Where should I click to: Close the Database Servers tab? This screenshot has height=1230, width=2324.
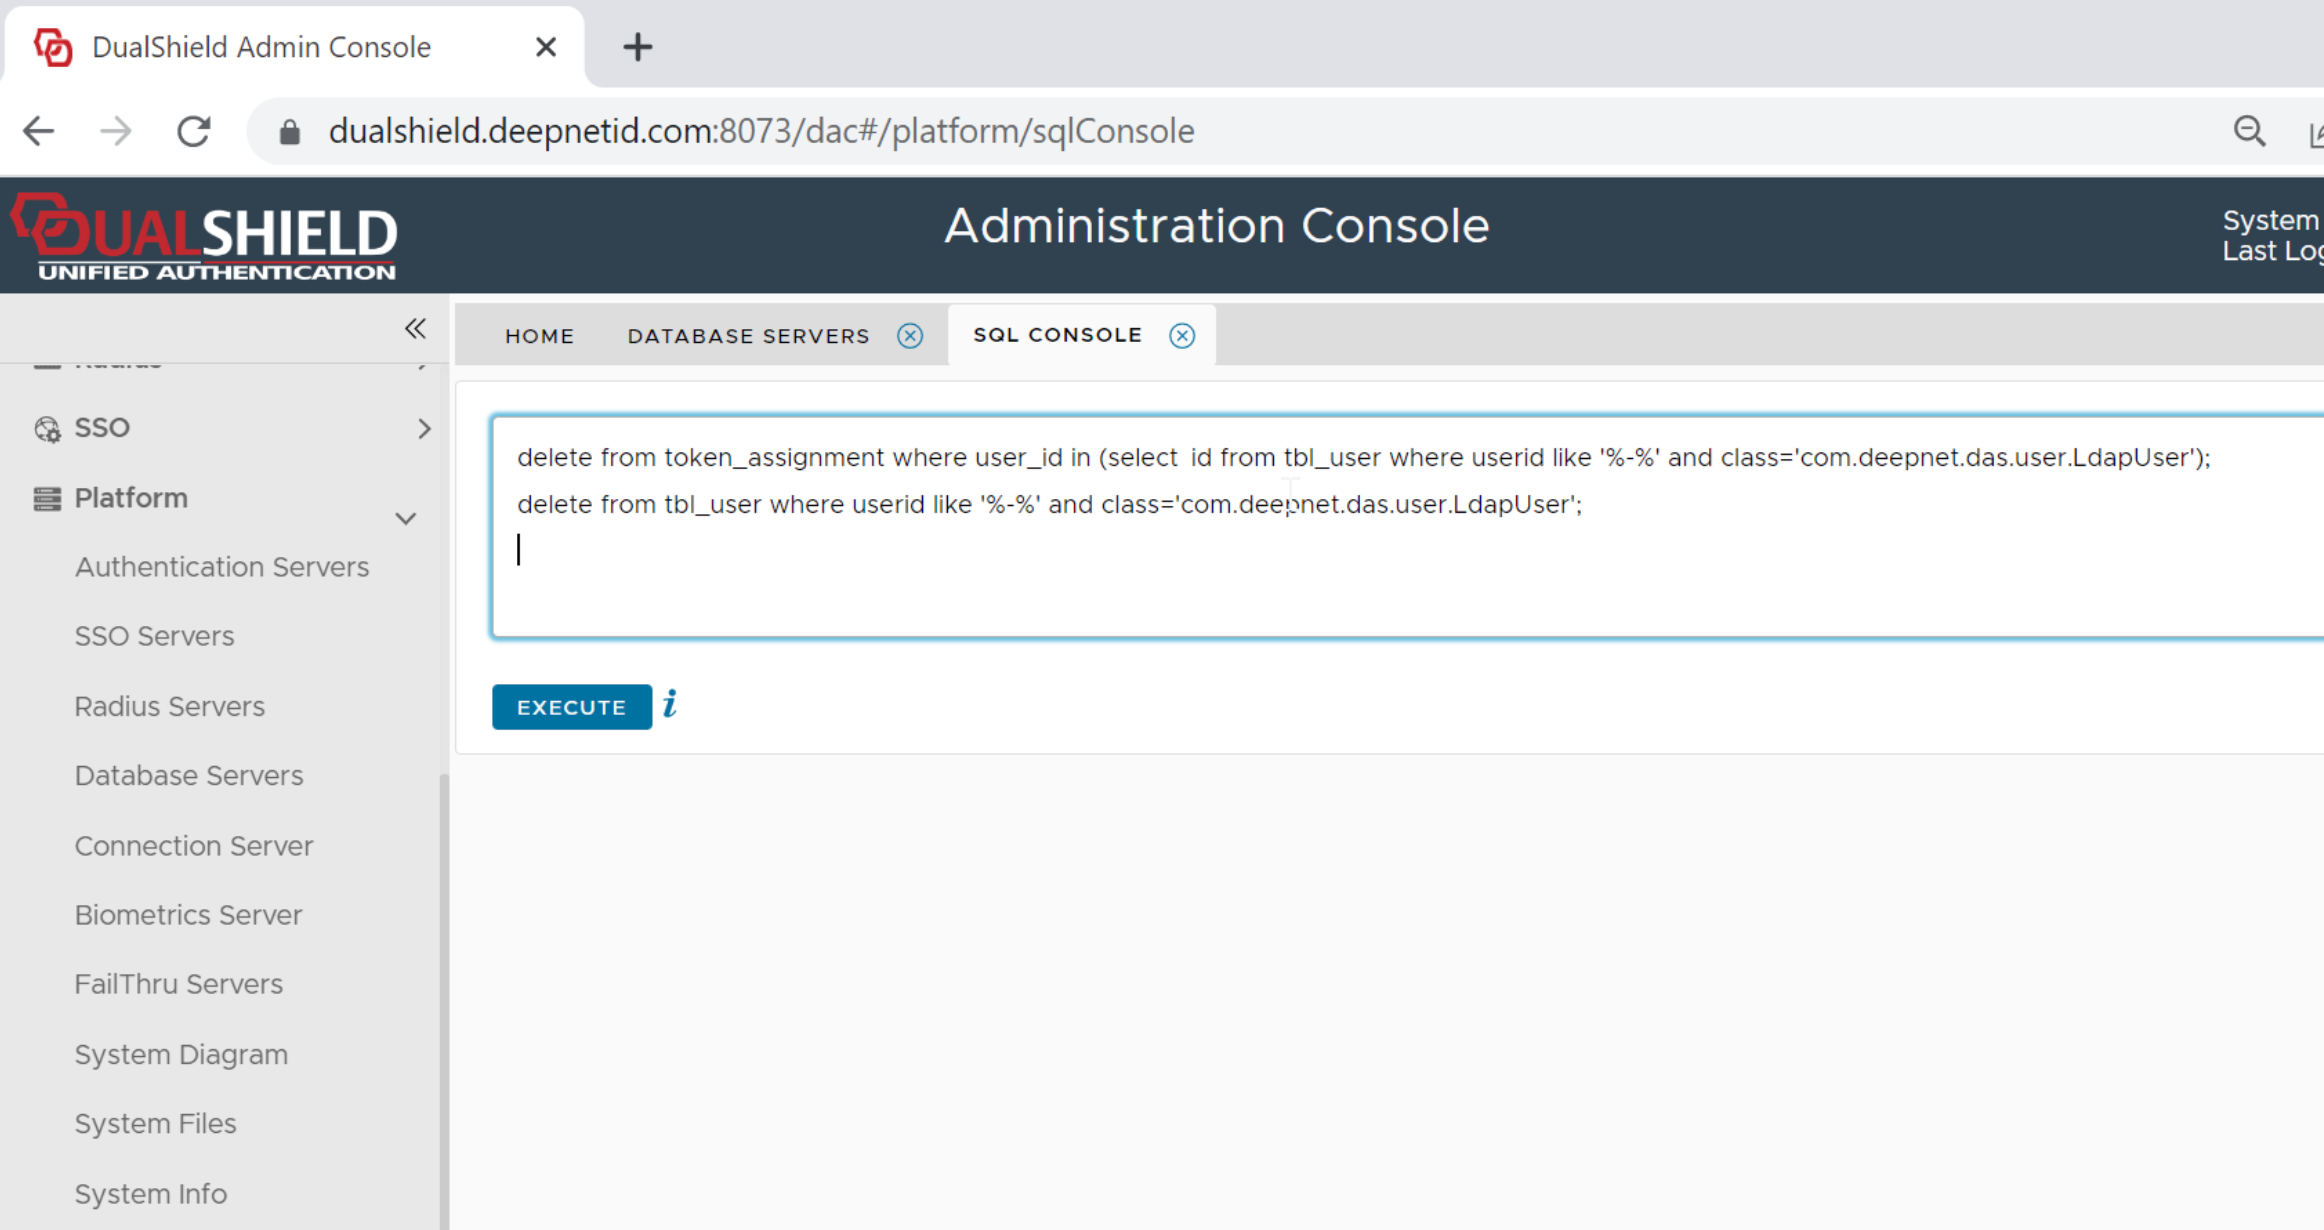(x=910, y=336)
